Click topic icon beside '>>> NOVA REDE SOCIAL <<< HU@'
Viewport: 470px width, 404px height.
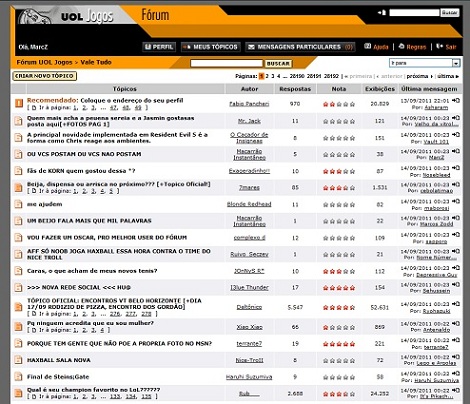(18, 287)
